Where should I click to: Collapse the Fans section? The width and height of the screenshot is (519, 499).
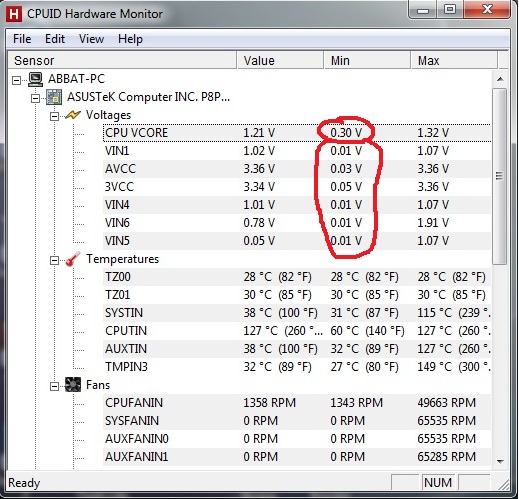[54, 386]
